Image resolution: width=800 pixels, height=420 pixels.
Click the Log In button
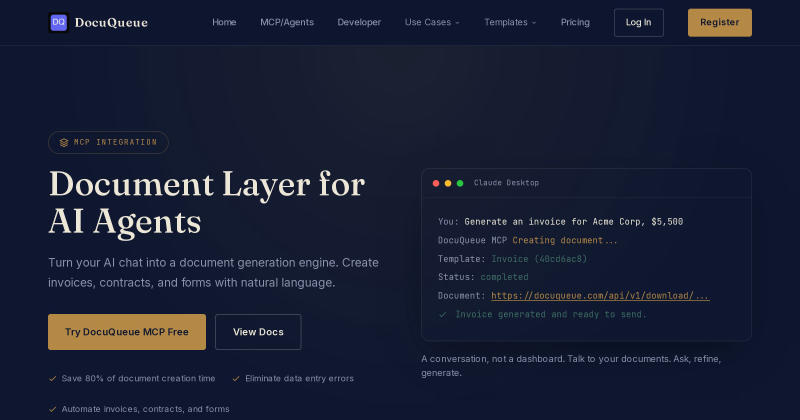click(x=639, y=22)
